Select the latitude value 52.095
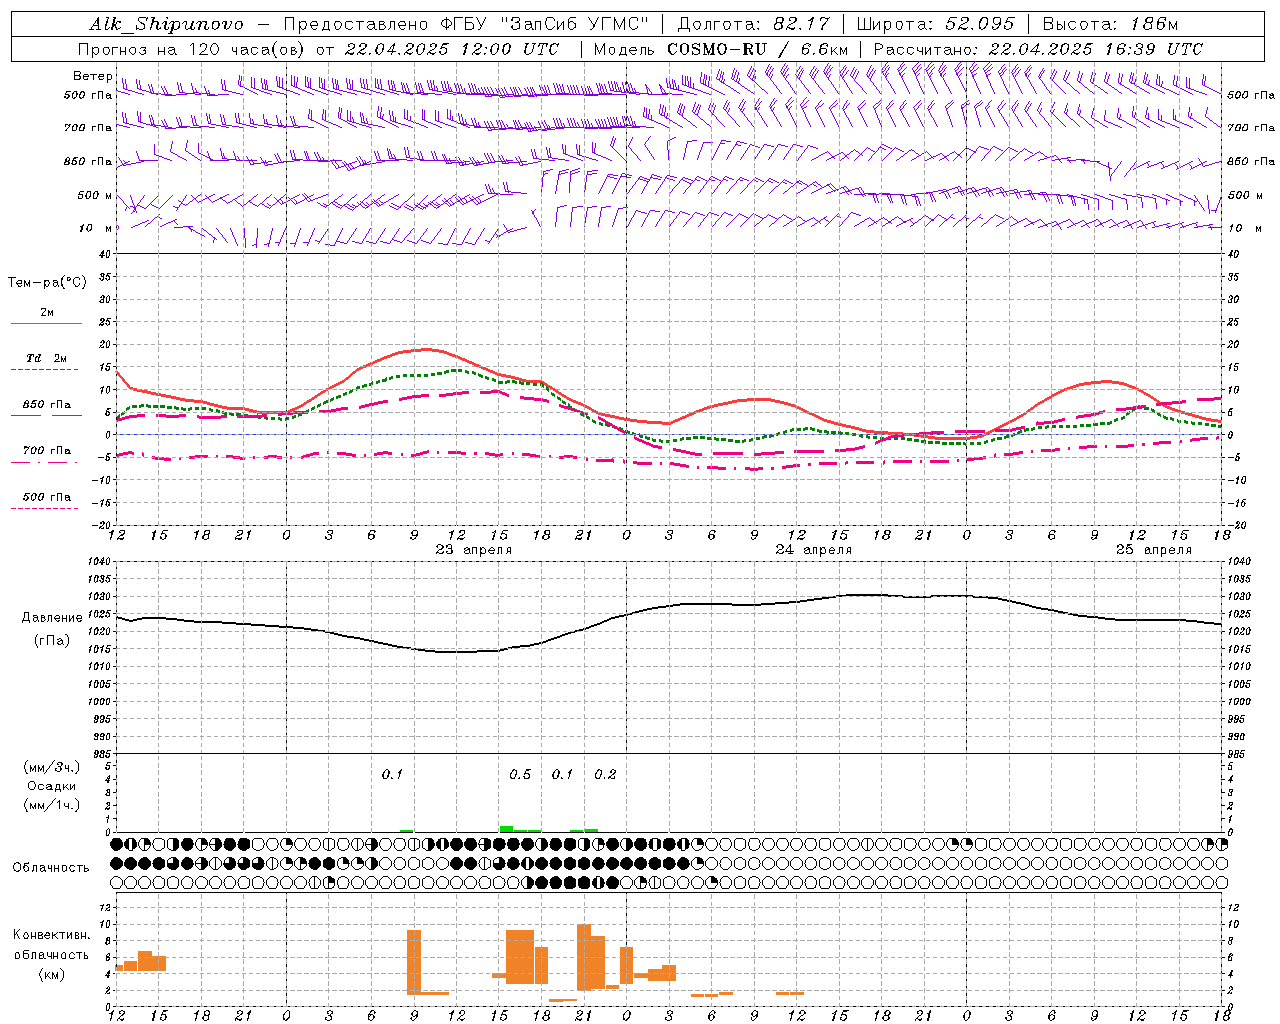This screenshot has width=1280, height=1024. pyautogui.click(x=979, y=24)
